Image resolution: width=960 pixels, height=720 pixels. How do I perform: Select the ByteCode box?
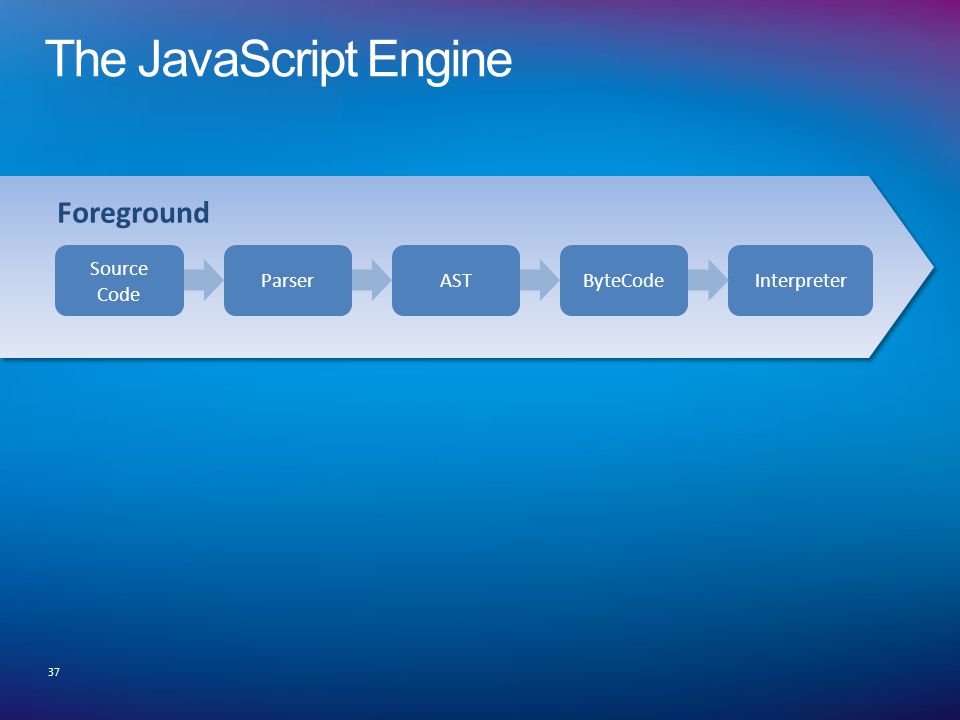[624, 280]
